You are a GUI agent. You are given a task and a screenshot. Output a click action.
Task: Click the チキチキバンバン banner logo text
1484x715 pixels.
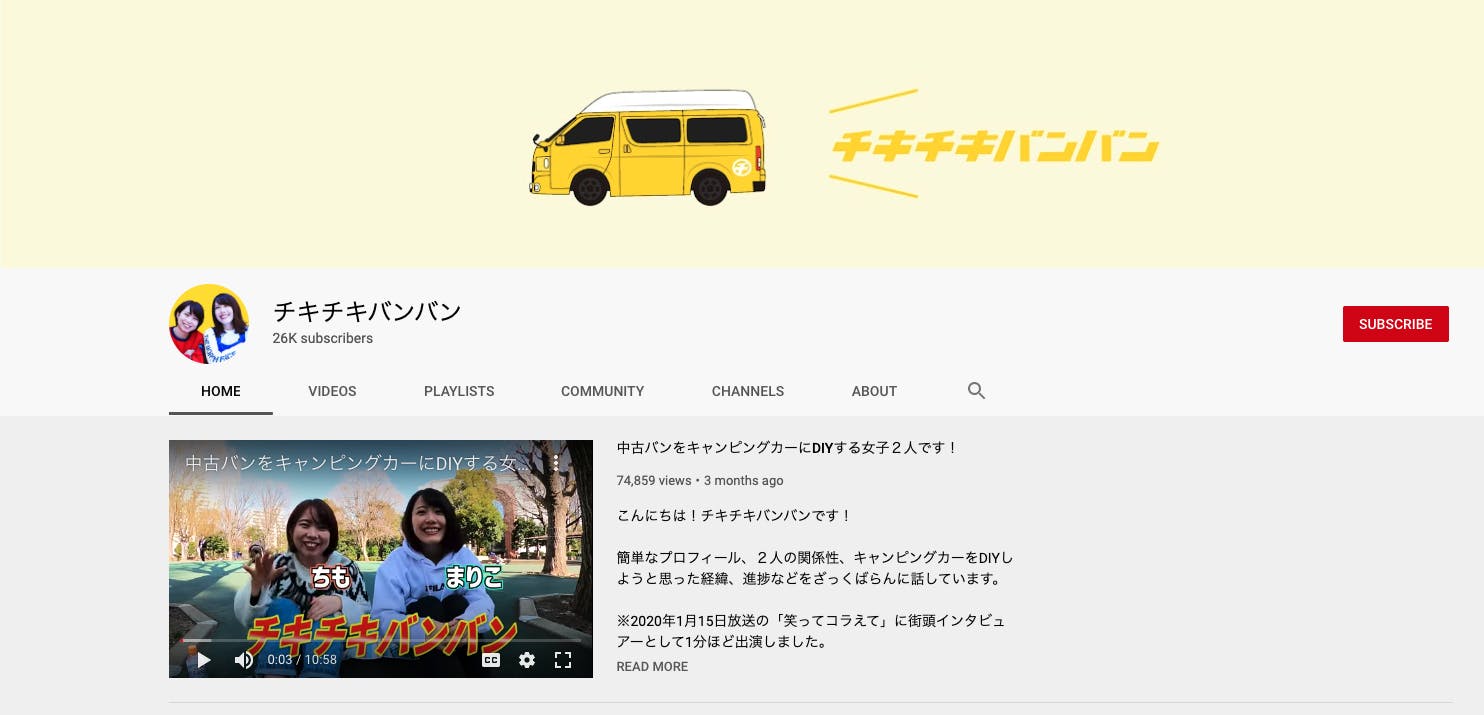[994, 147]
